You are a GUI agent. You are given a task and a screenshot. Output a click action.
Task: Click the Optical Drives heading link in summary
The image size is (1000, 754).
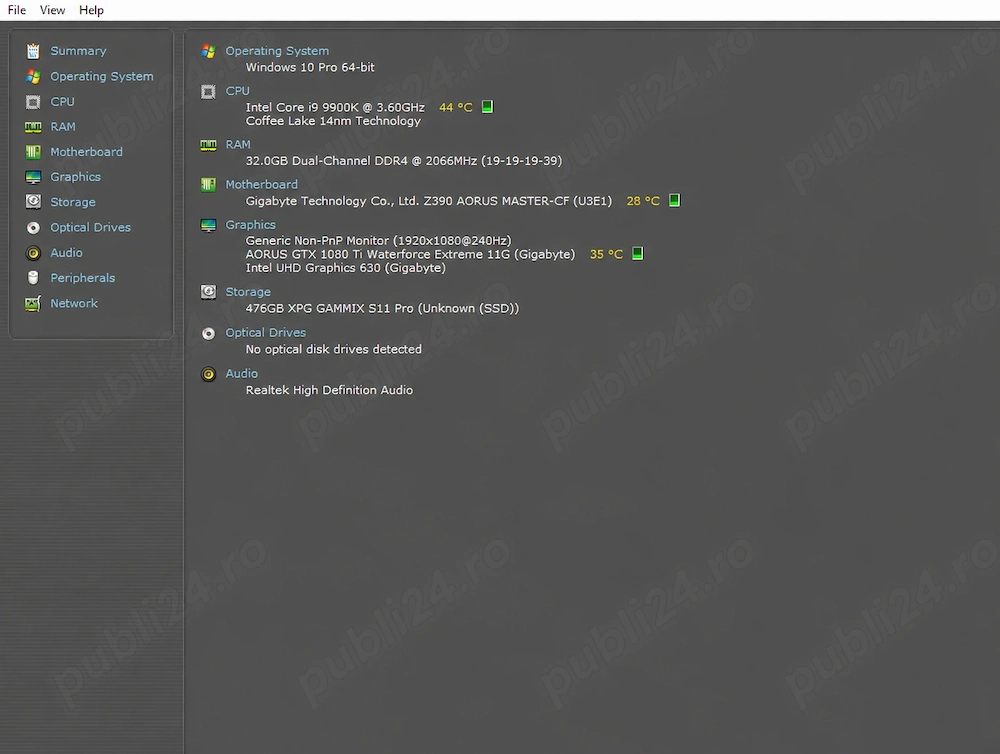pyautogui.click(x=266, y=333)
